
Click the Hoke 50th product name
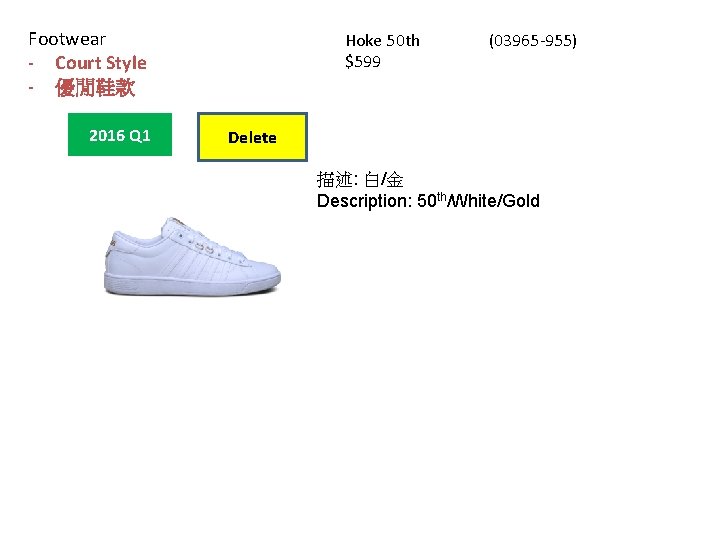pos(382,40)
